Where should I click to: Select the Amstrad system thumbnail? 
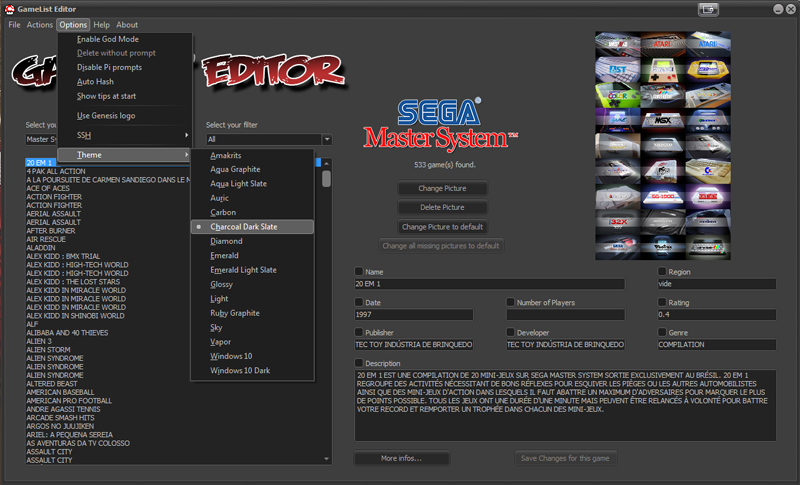click(x=618, y=44)
